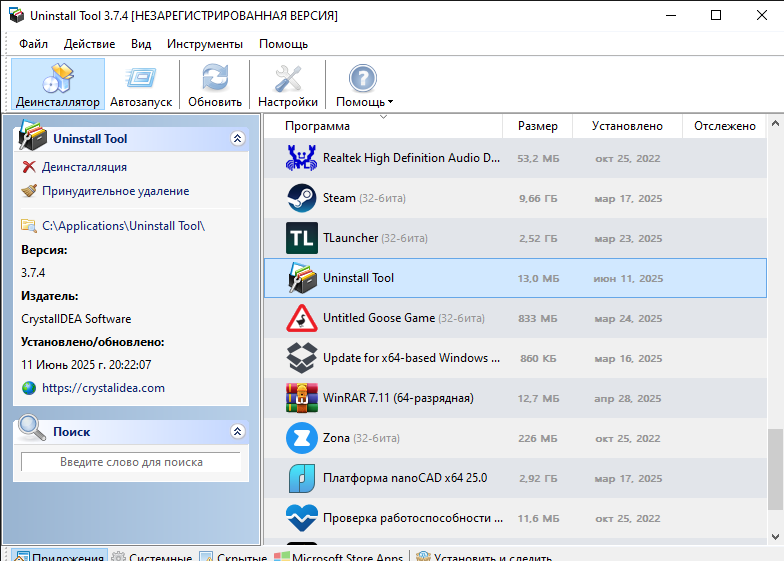
Task: Select the Steam program icon
Action: [x=302, y=198]
